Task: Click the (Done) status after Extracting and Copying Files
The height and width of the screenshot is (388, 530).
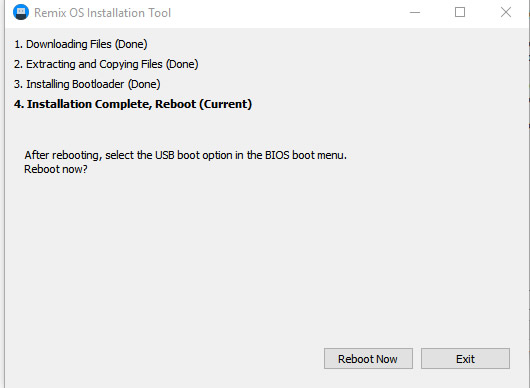Action: (182, 64)
